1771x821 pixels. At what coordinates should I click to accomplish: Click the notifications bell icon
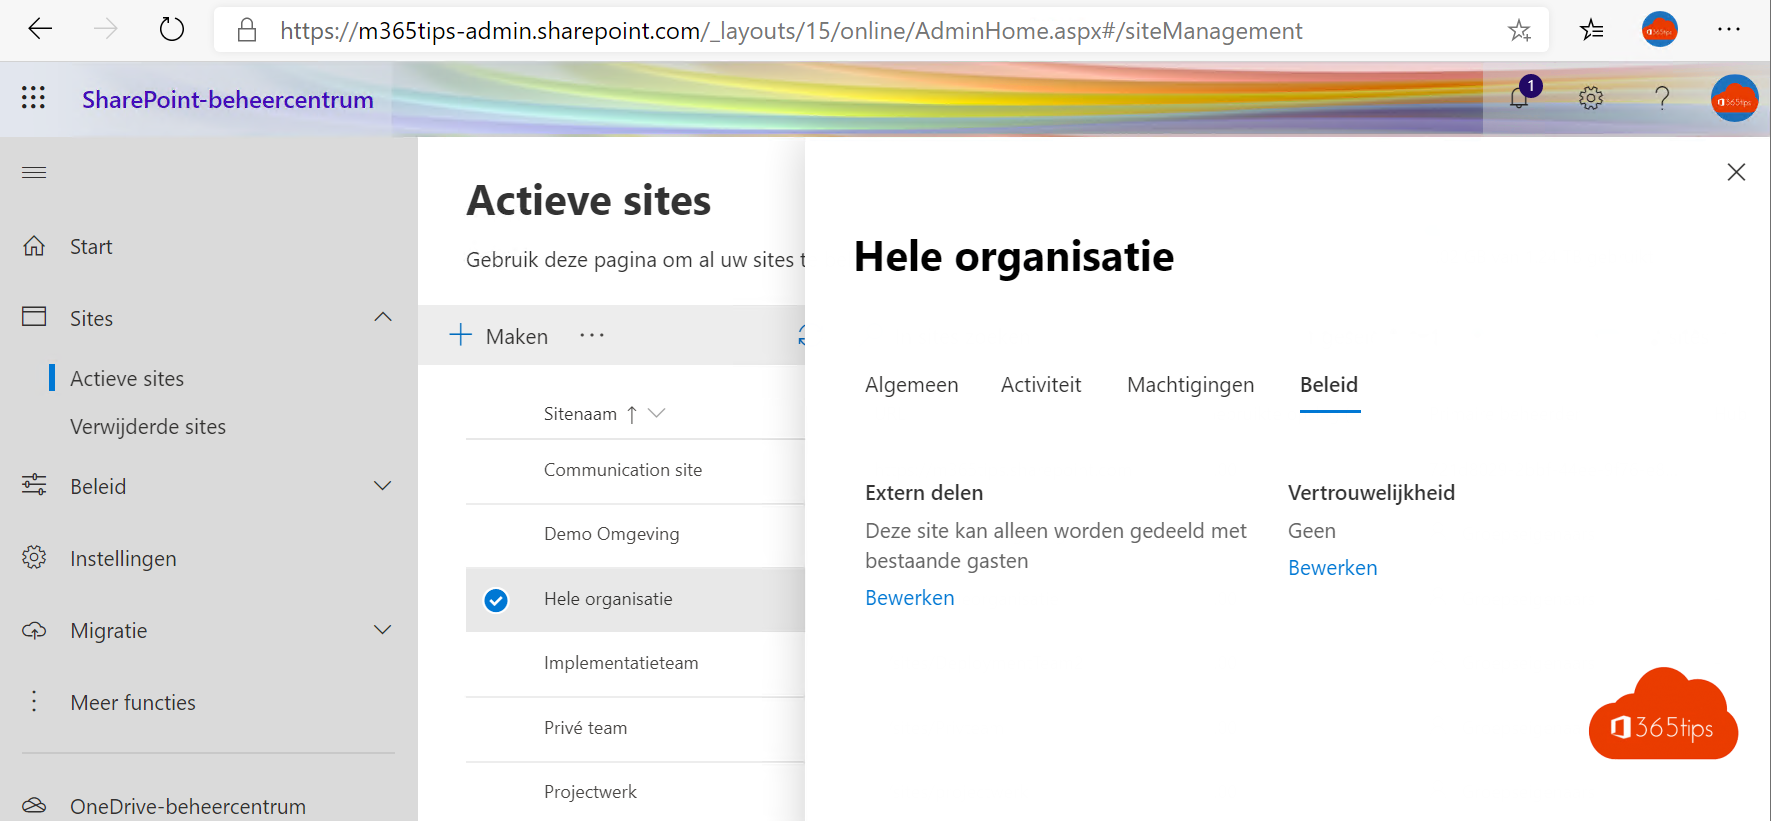1519,98
